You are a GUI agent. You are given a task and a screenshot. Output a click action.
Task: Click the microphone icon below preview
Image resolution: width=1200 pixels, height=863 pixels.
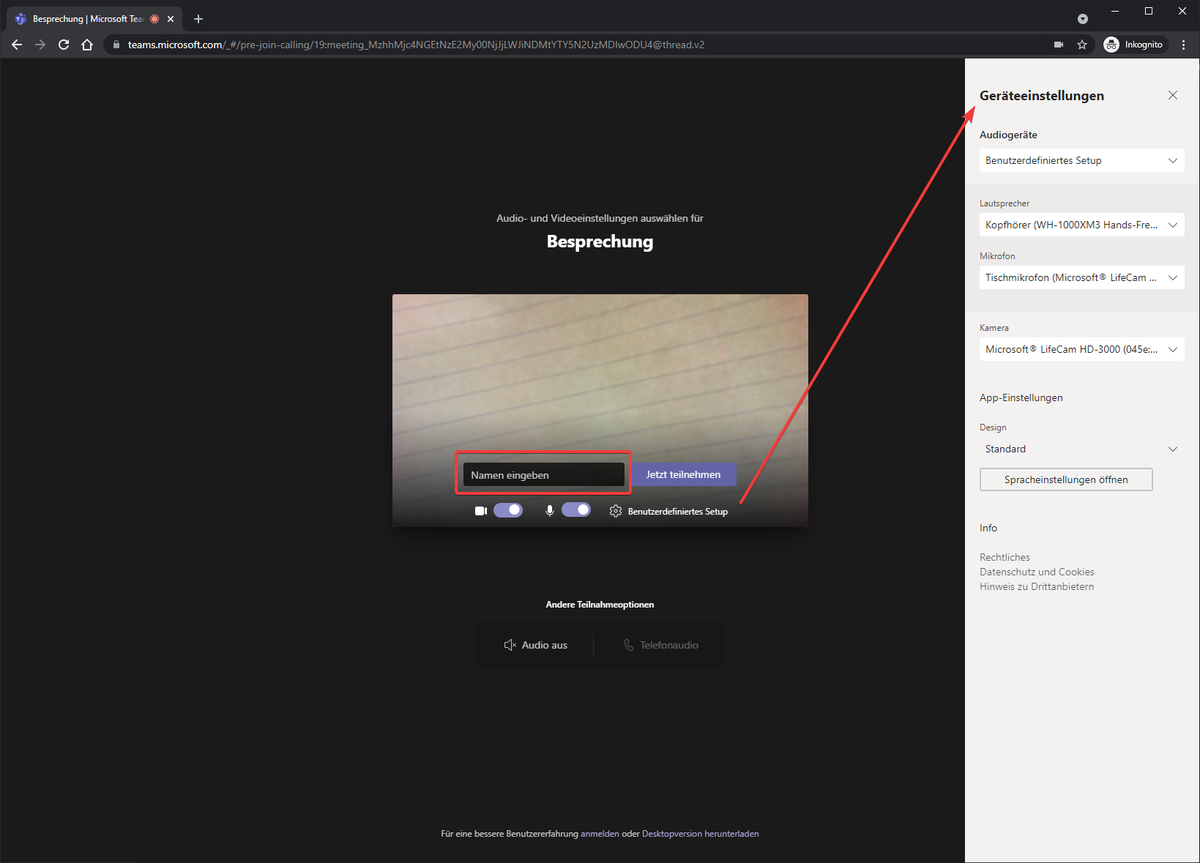pyautogui.click(x=549, y=510)
